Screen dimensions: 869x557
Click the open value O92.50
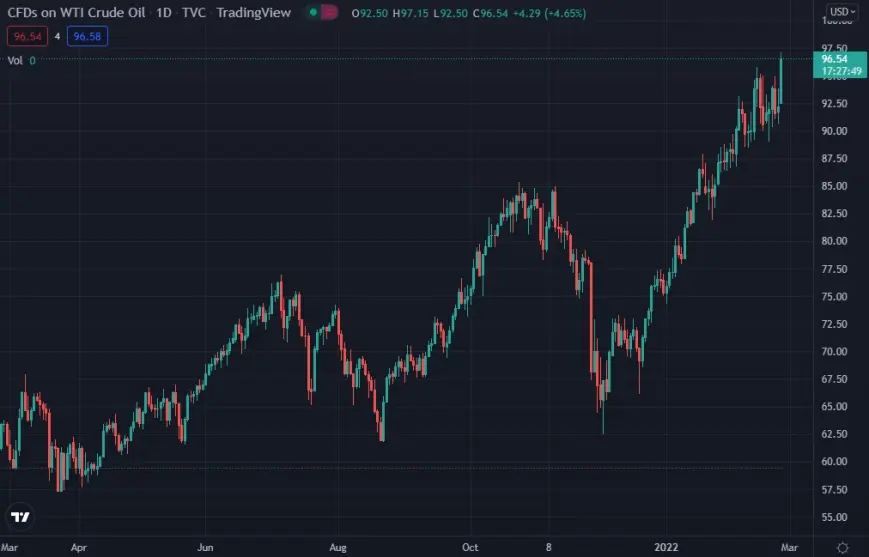370,13
